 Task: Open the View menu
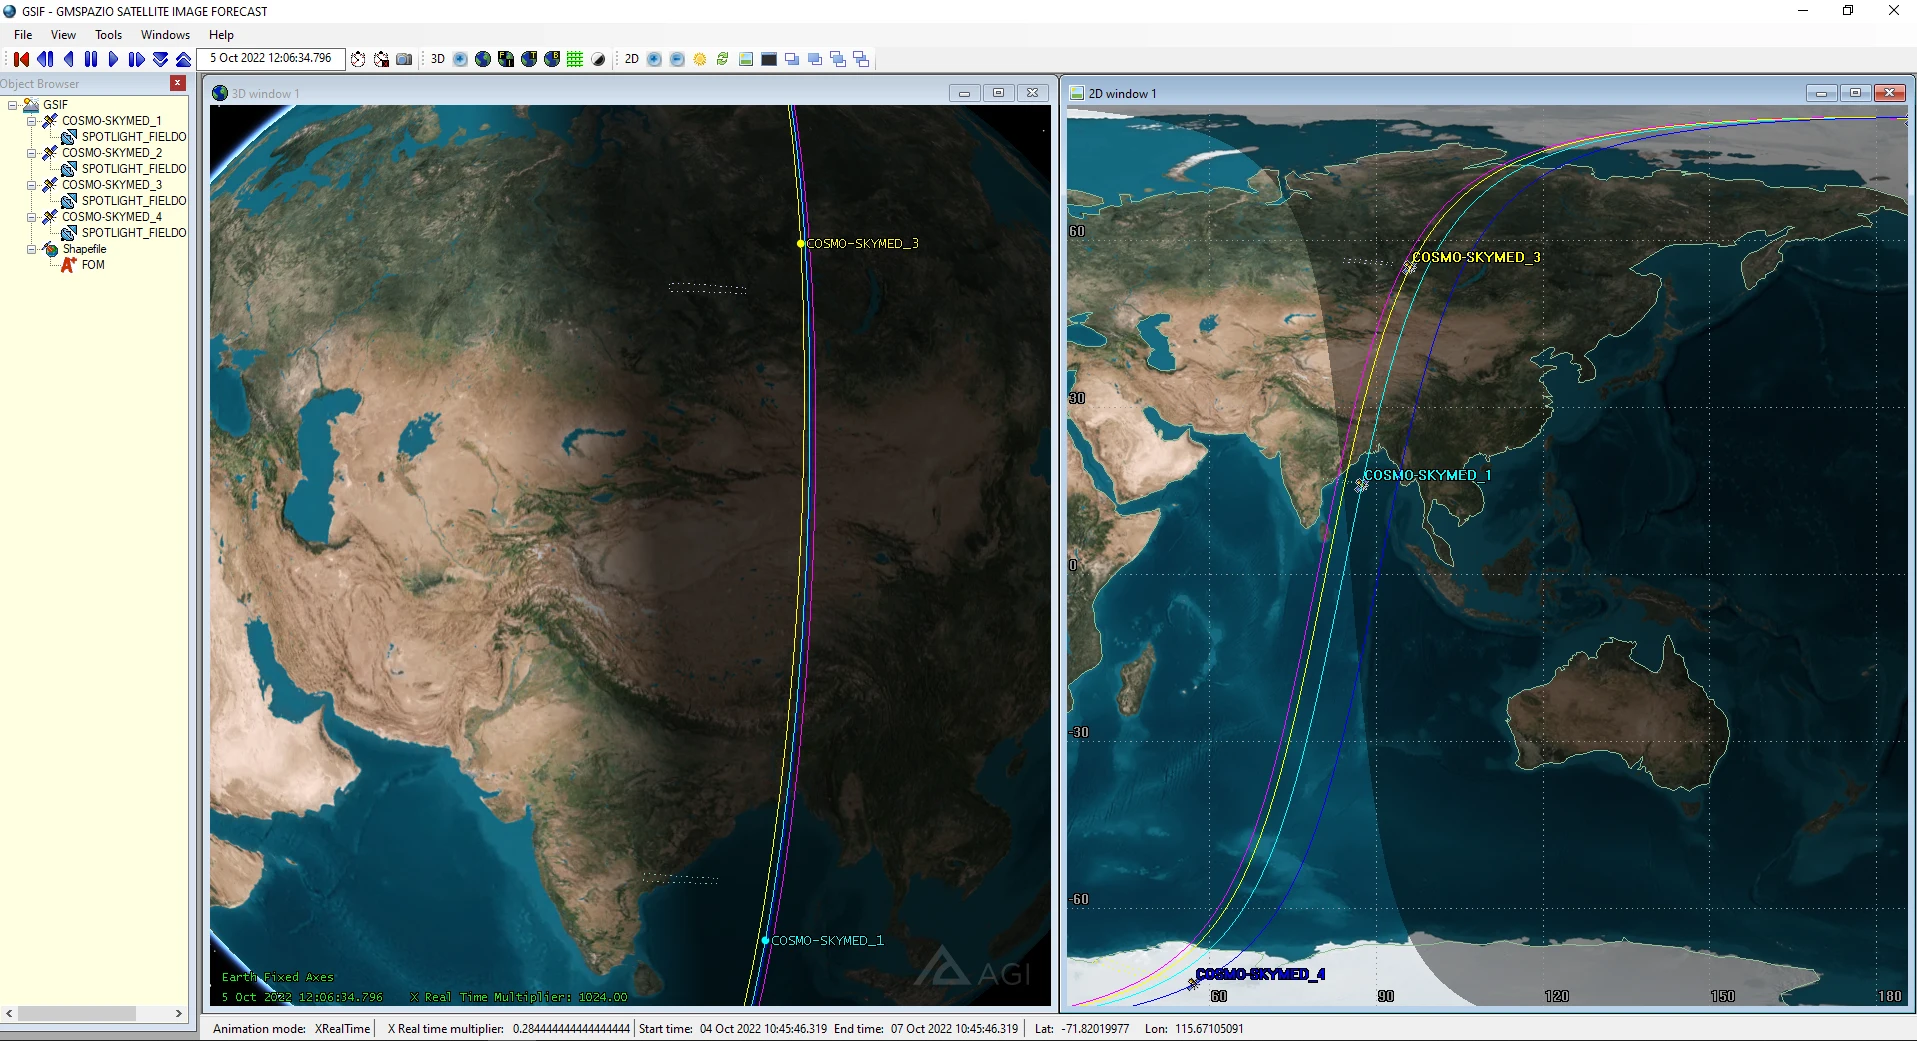(x=63, y=34)
